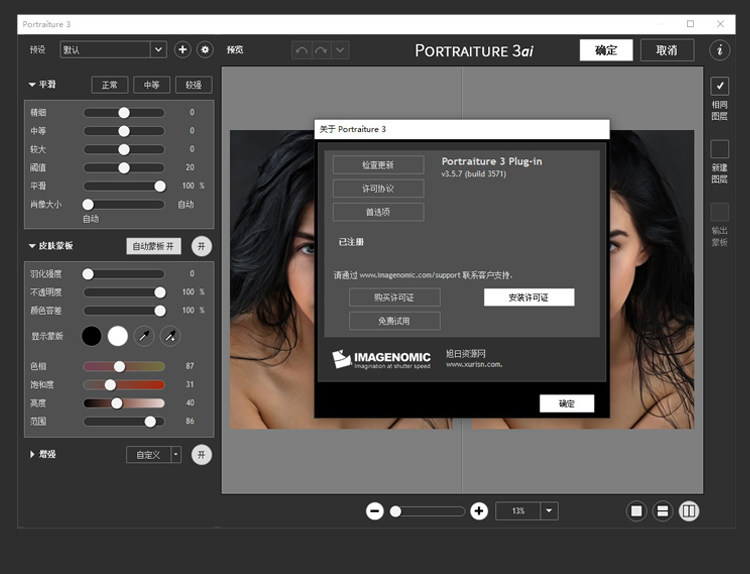Click the left preview image

click(272, 279)
